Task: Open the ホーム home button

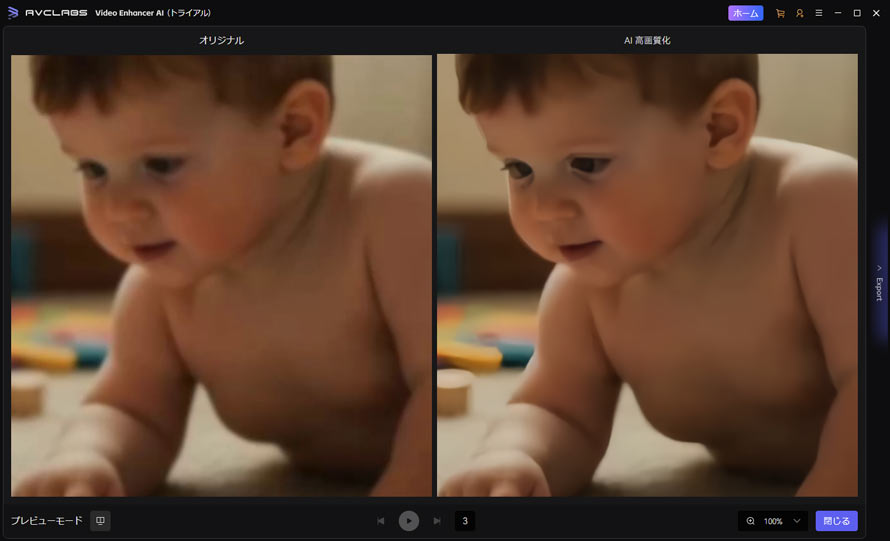Action: pos(745,13)
